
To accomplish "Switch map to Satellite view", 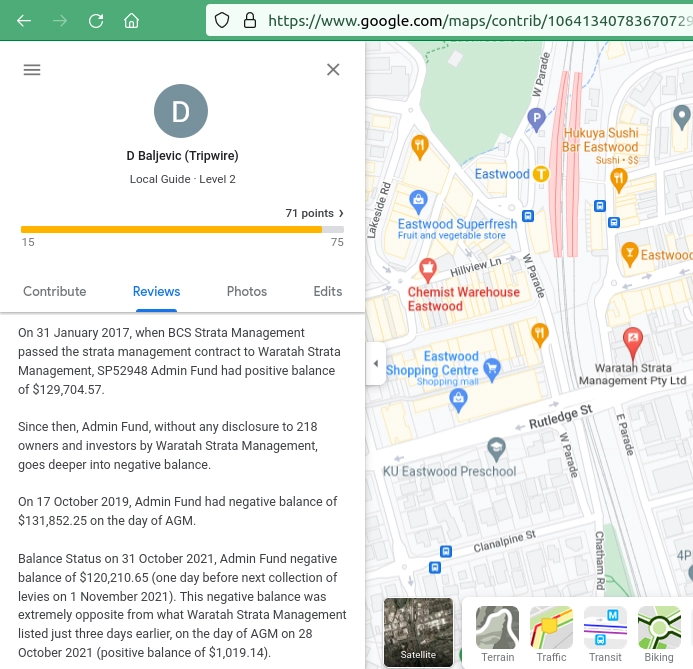I will click(418, 632).
